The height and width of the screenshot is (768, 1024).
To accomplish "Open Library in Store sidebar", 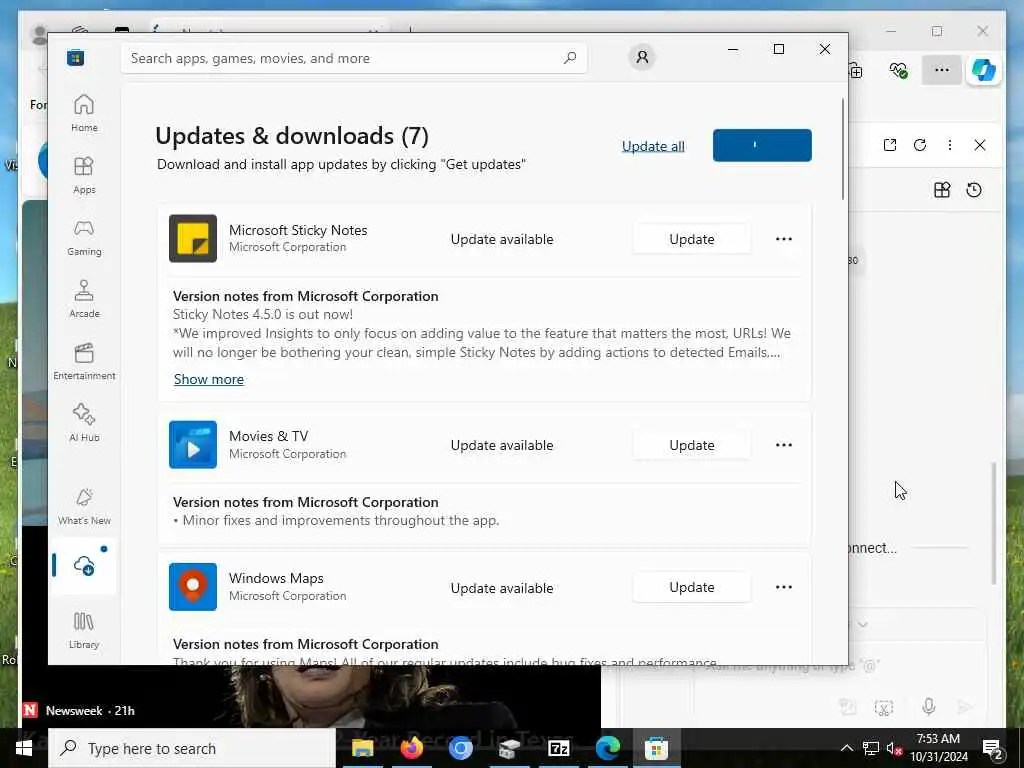I will pyautogui.click(x=84, y=630).
